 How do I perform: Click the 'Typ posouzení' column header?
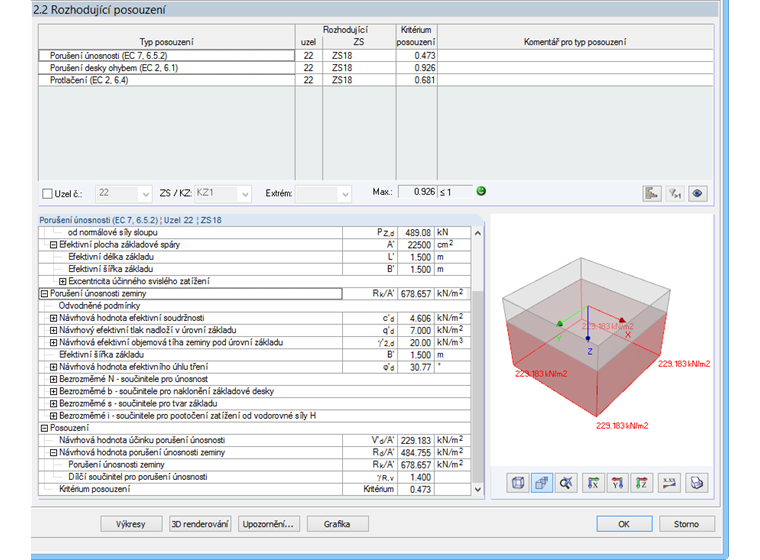click(167, 37)
